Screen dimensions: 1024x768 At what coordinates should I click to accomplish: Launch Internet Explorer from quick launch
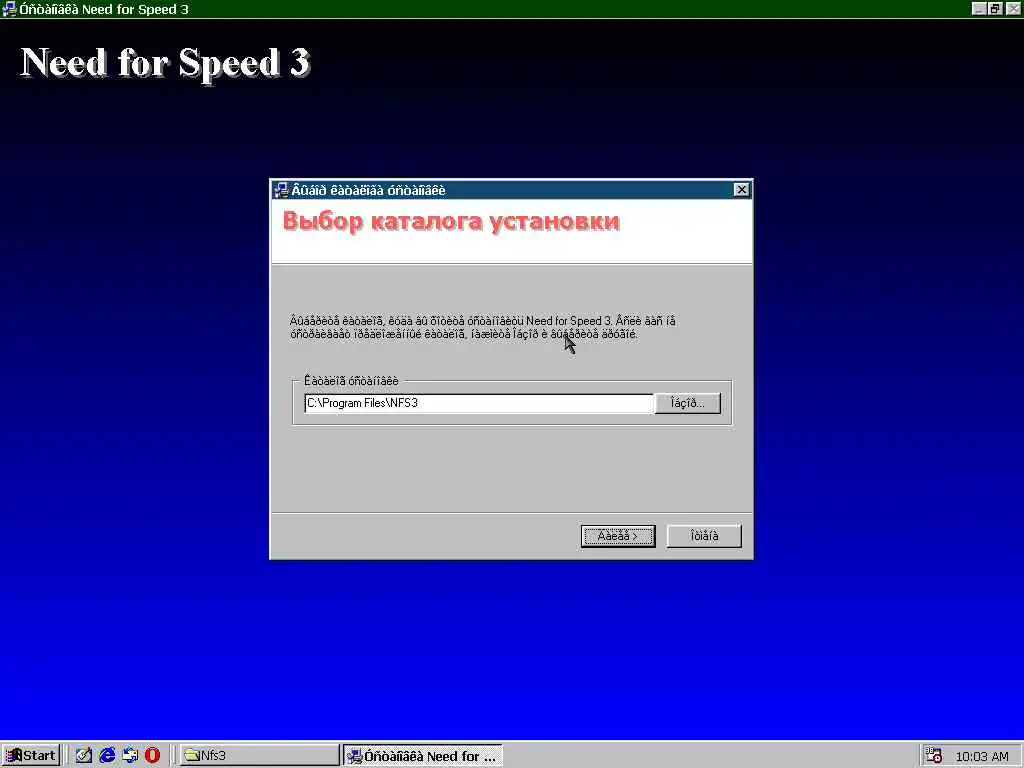pyautogui.click(x=107, y=755)
